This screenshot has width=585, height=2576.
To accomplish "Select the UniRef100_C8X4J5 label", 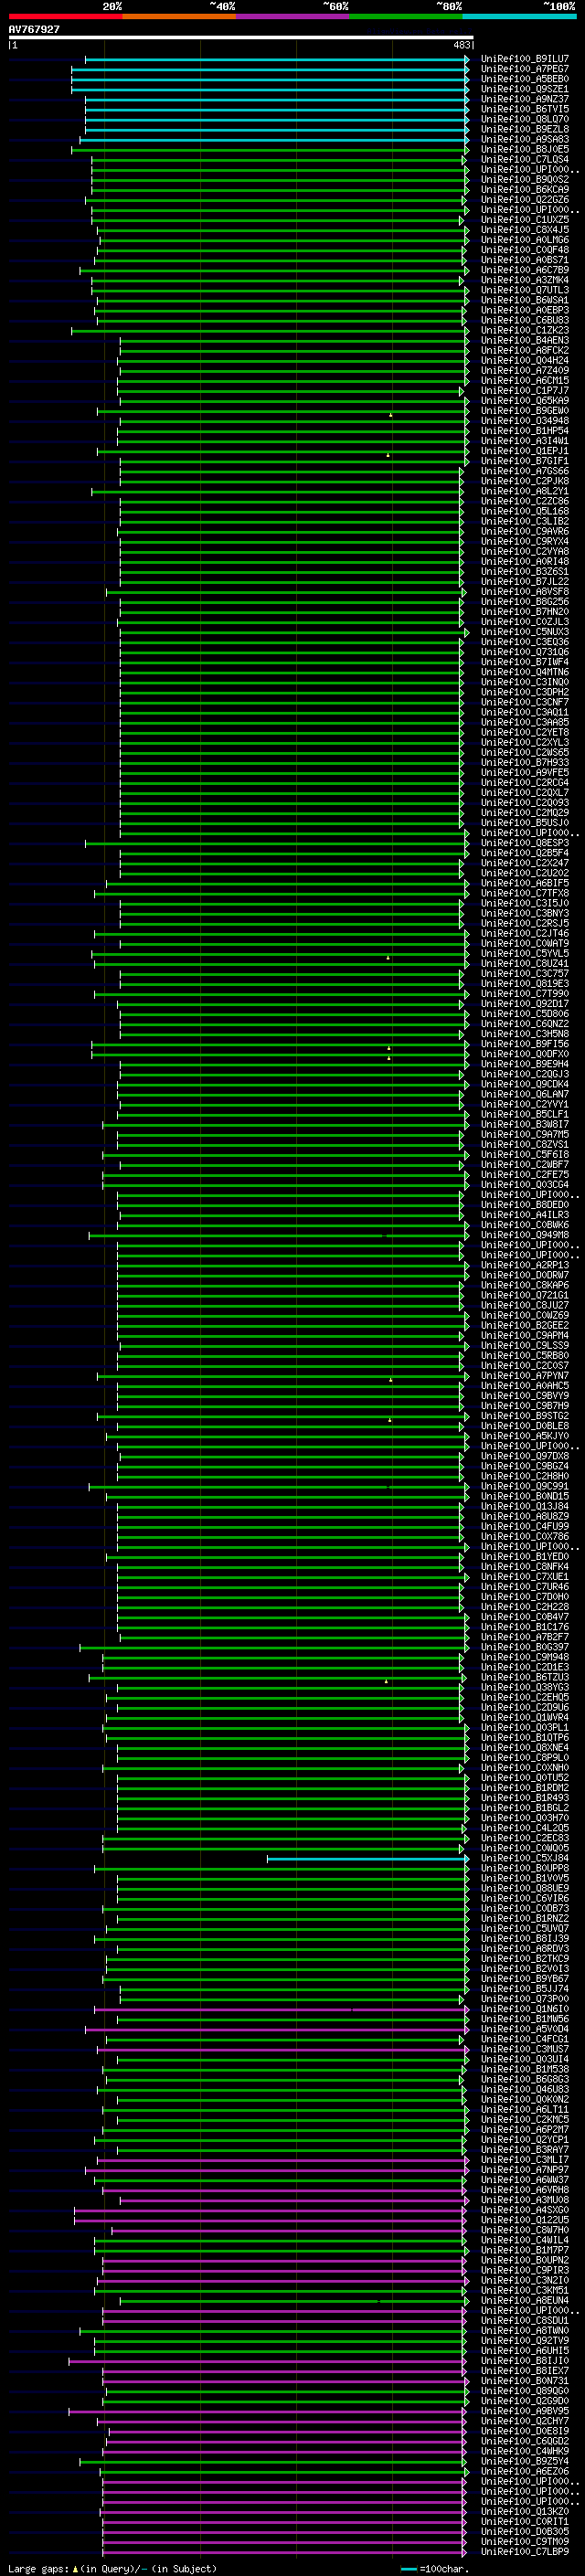I will point(524,230).
